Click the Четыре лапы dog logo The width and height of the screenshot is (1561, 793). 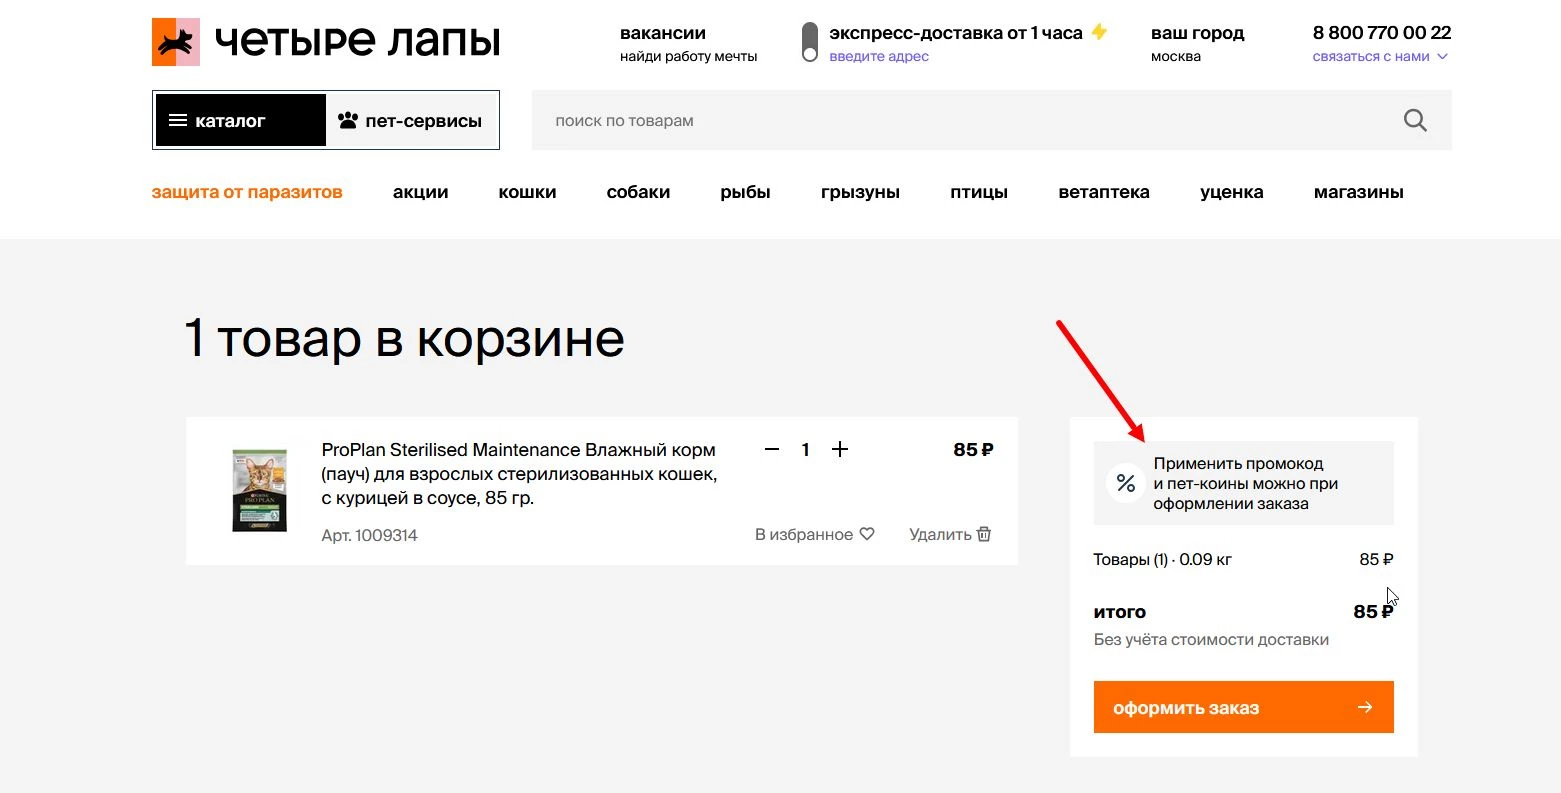click(x=174, y=40)
